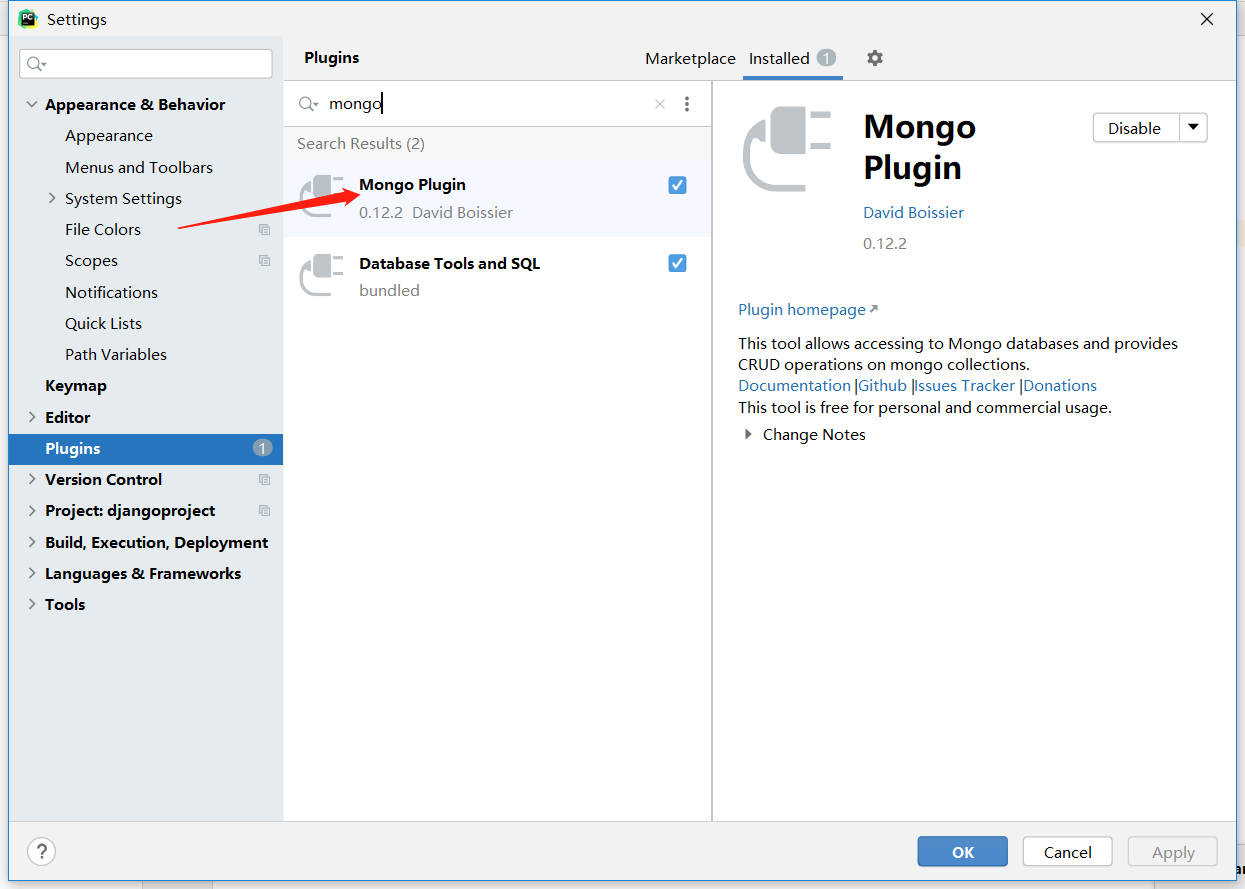This screenshot has width=1245, height=889.
Task: Open the Disable button dropdown arrow
Action: [x=1193, y=128]
